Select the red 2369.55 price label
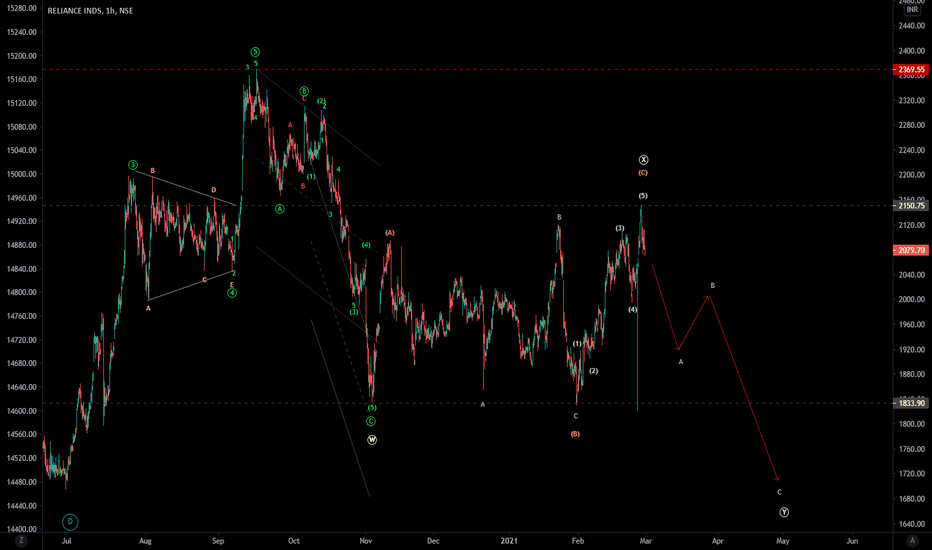 911,70
